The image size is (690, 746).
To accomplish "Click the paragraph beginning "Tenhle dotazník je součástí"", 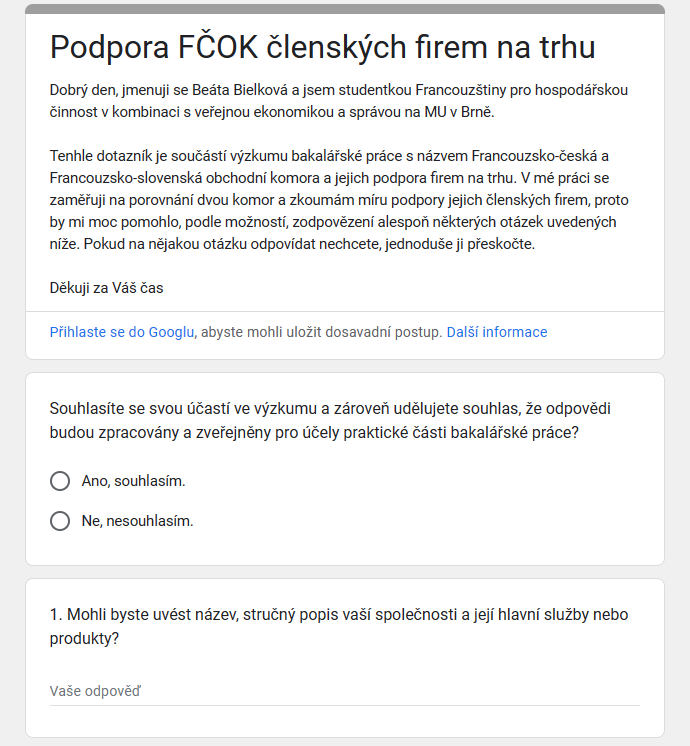I will point(339,200).
